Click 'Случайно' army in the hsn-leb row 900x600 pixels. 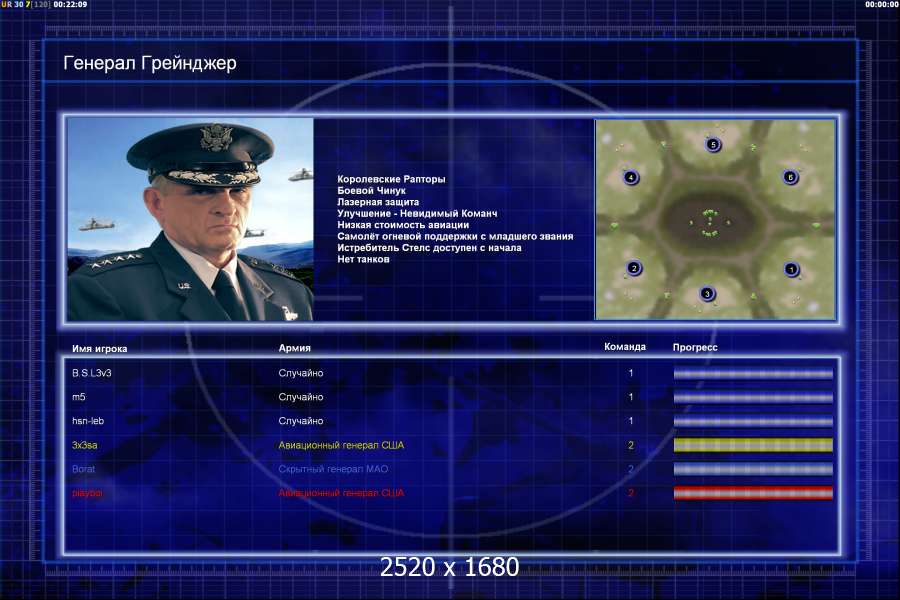tap(301, 421)
